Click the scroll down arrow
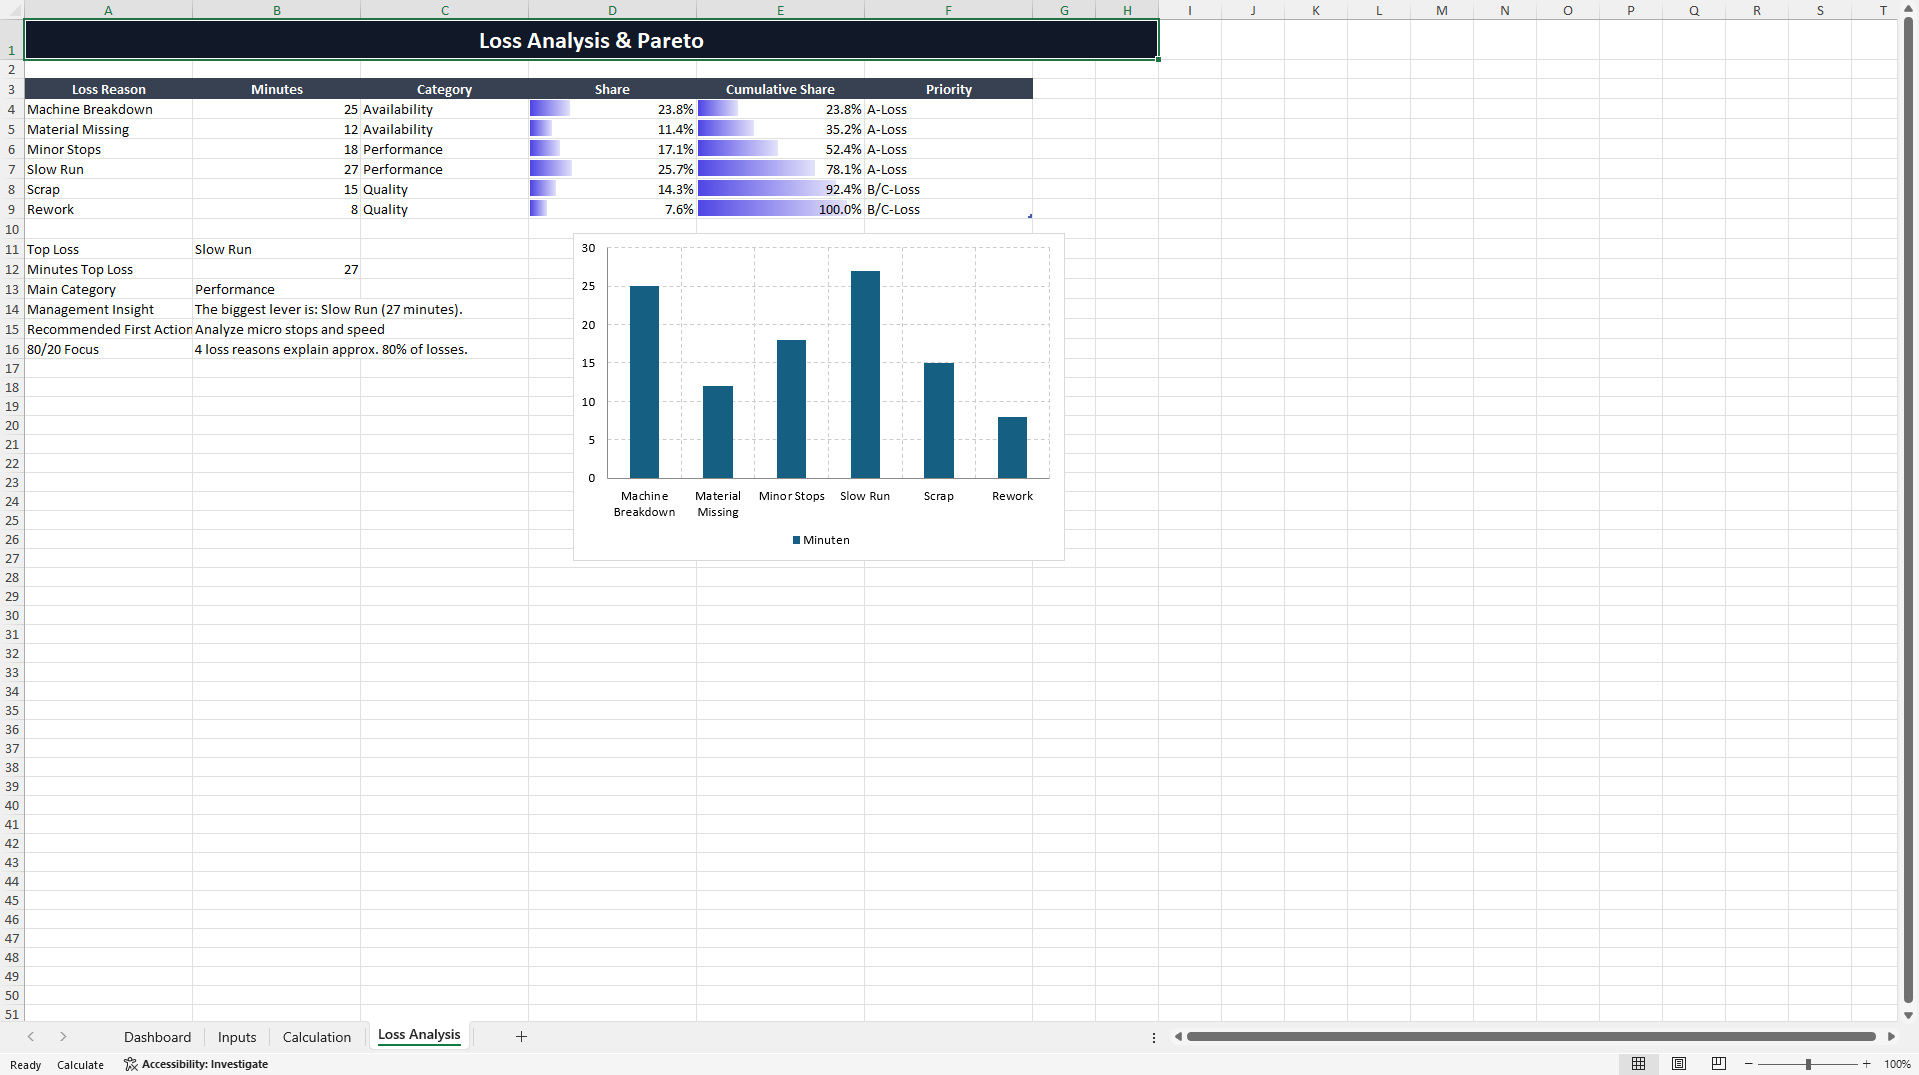Image resolution: width=1919 pixels, height=1075 pixels. tap(1908, 1015)
